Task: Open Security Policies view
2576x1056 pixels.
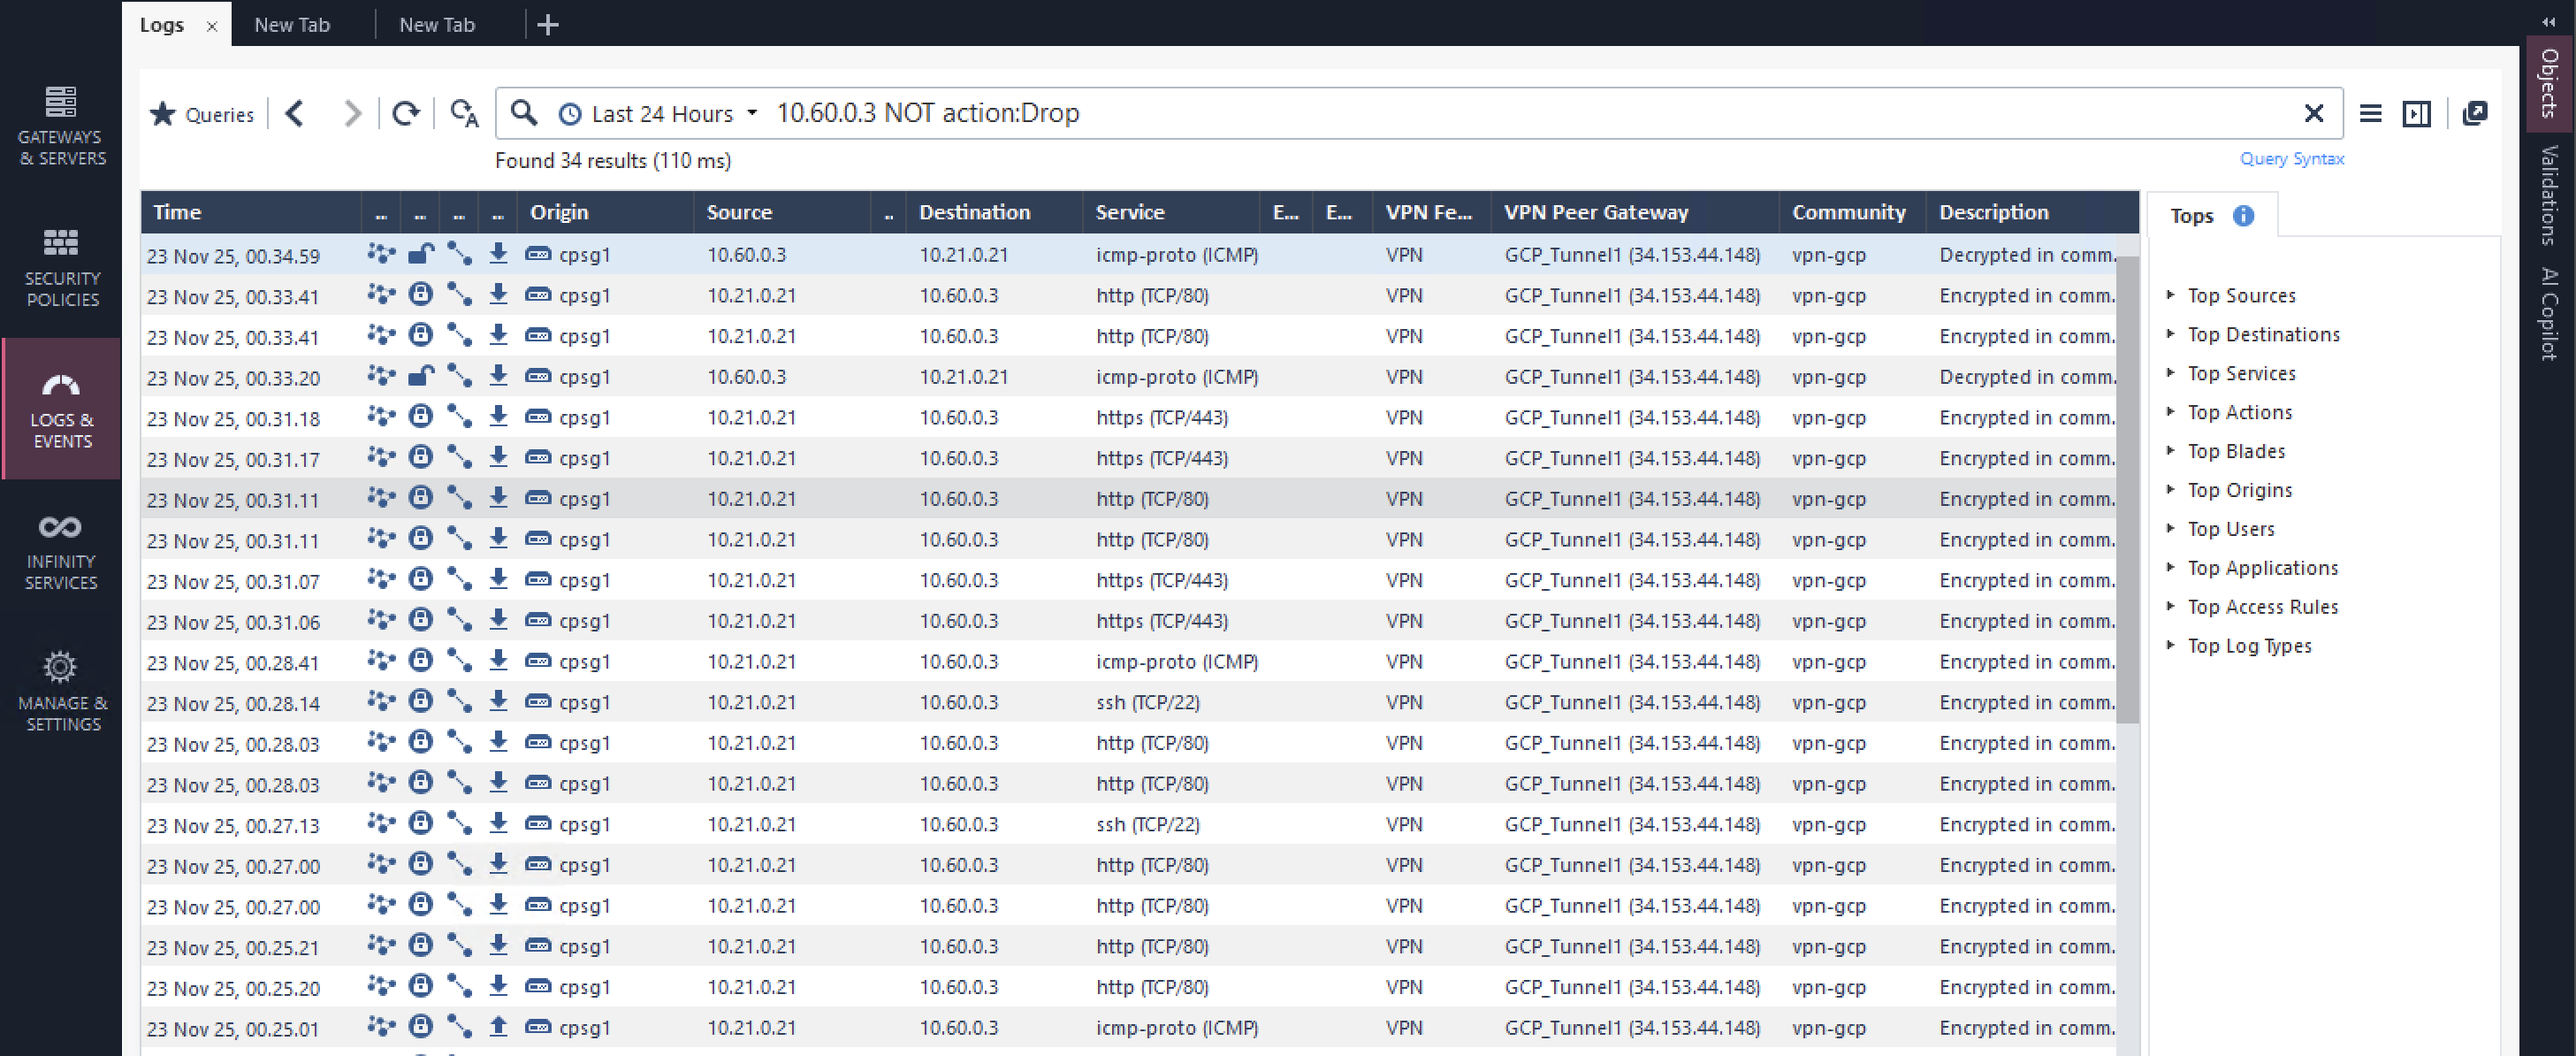Action: click(60, 267)
